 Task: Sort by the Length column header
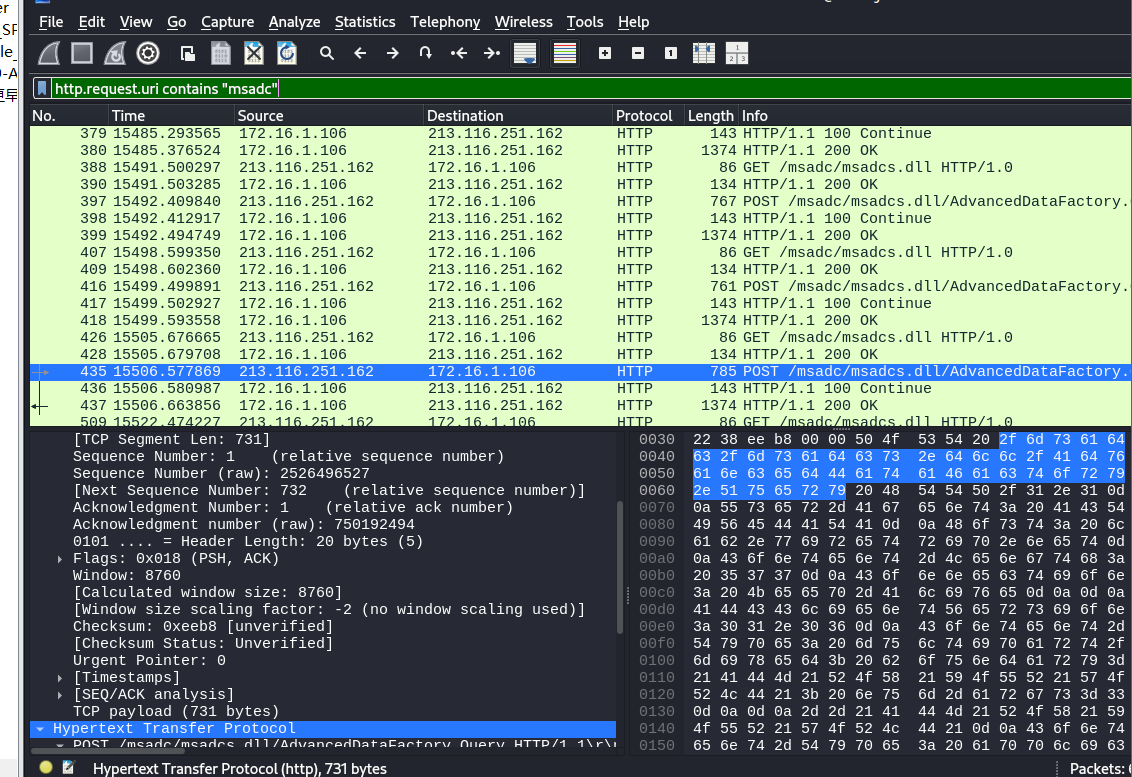click(710, 116)
